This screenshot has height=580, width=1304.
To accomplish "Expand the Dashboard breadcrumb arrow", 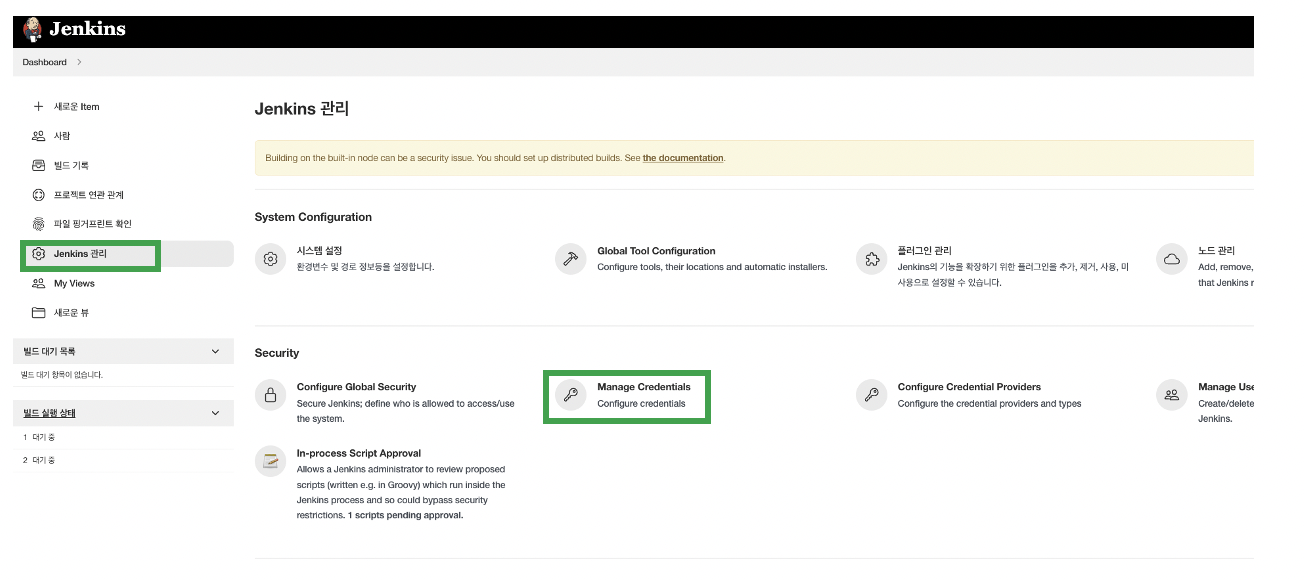I will (79, 62).
